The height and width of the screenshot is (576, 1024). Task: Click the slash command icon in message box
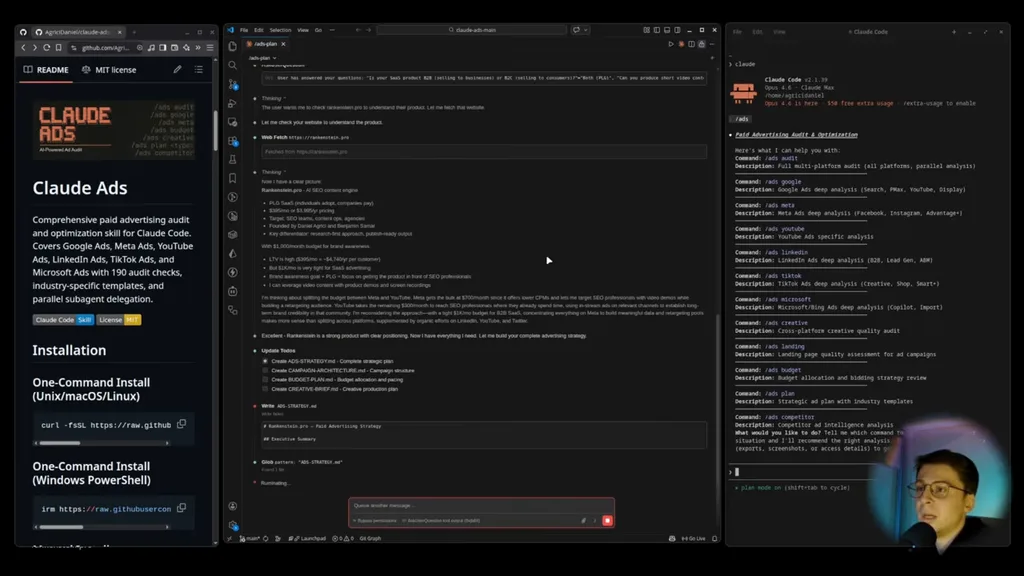(595, 520)
